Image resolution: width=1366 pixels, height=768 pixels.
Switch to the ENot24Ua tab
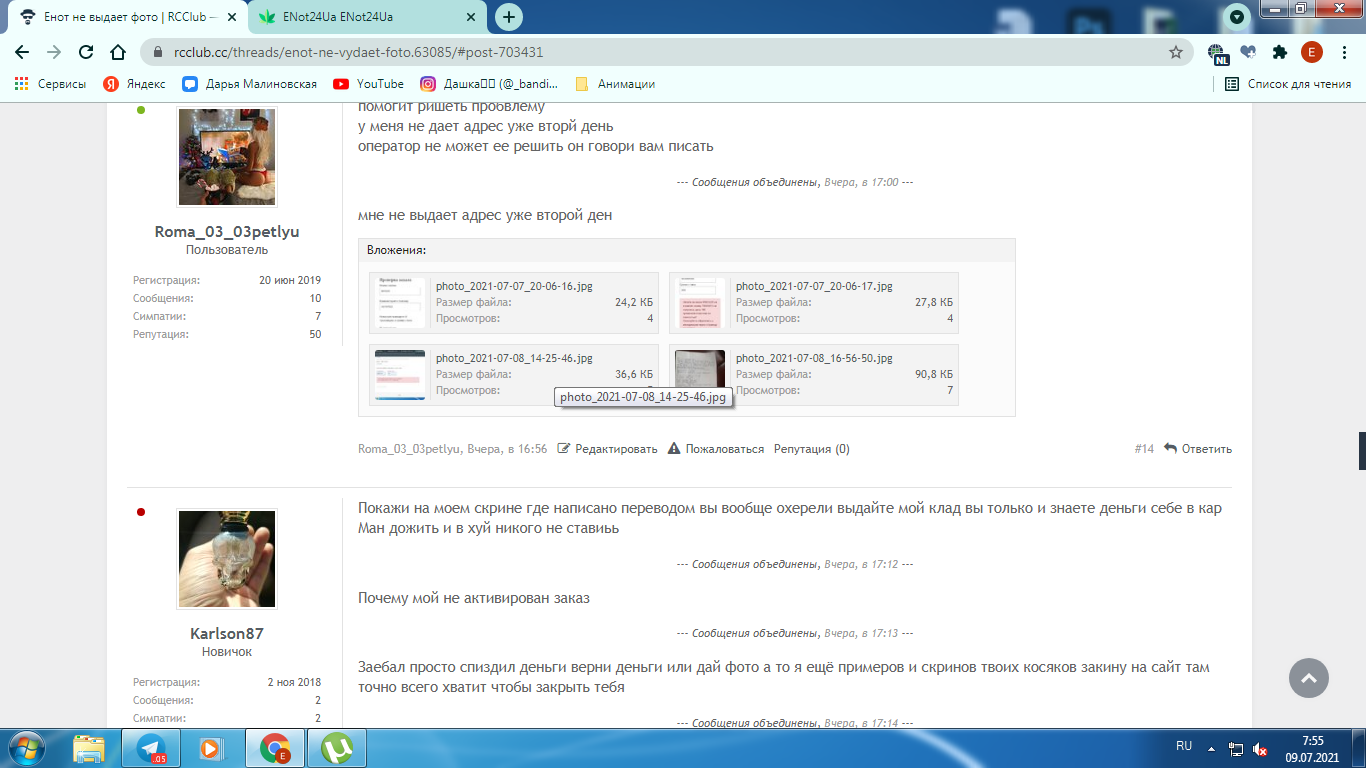click(365, 17)
